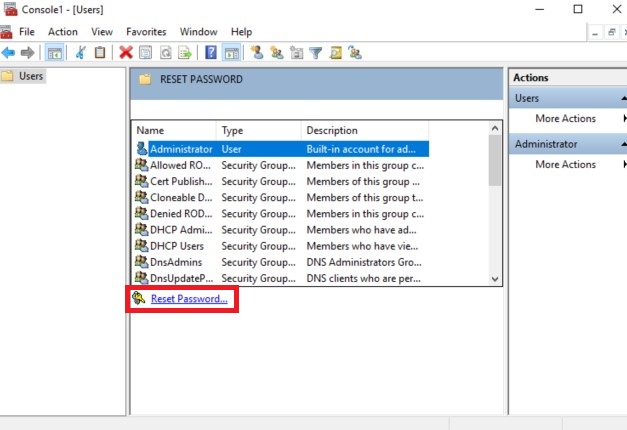Sort list by Description column
This screenshot has width=627, height=430.
365,130
